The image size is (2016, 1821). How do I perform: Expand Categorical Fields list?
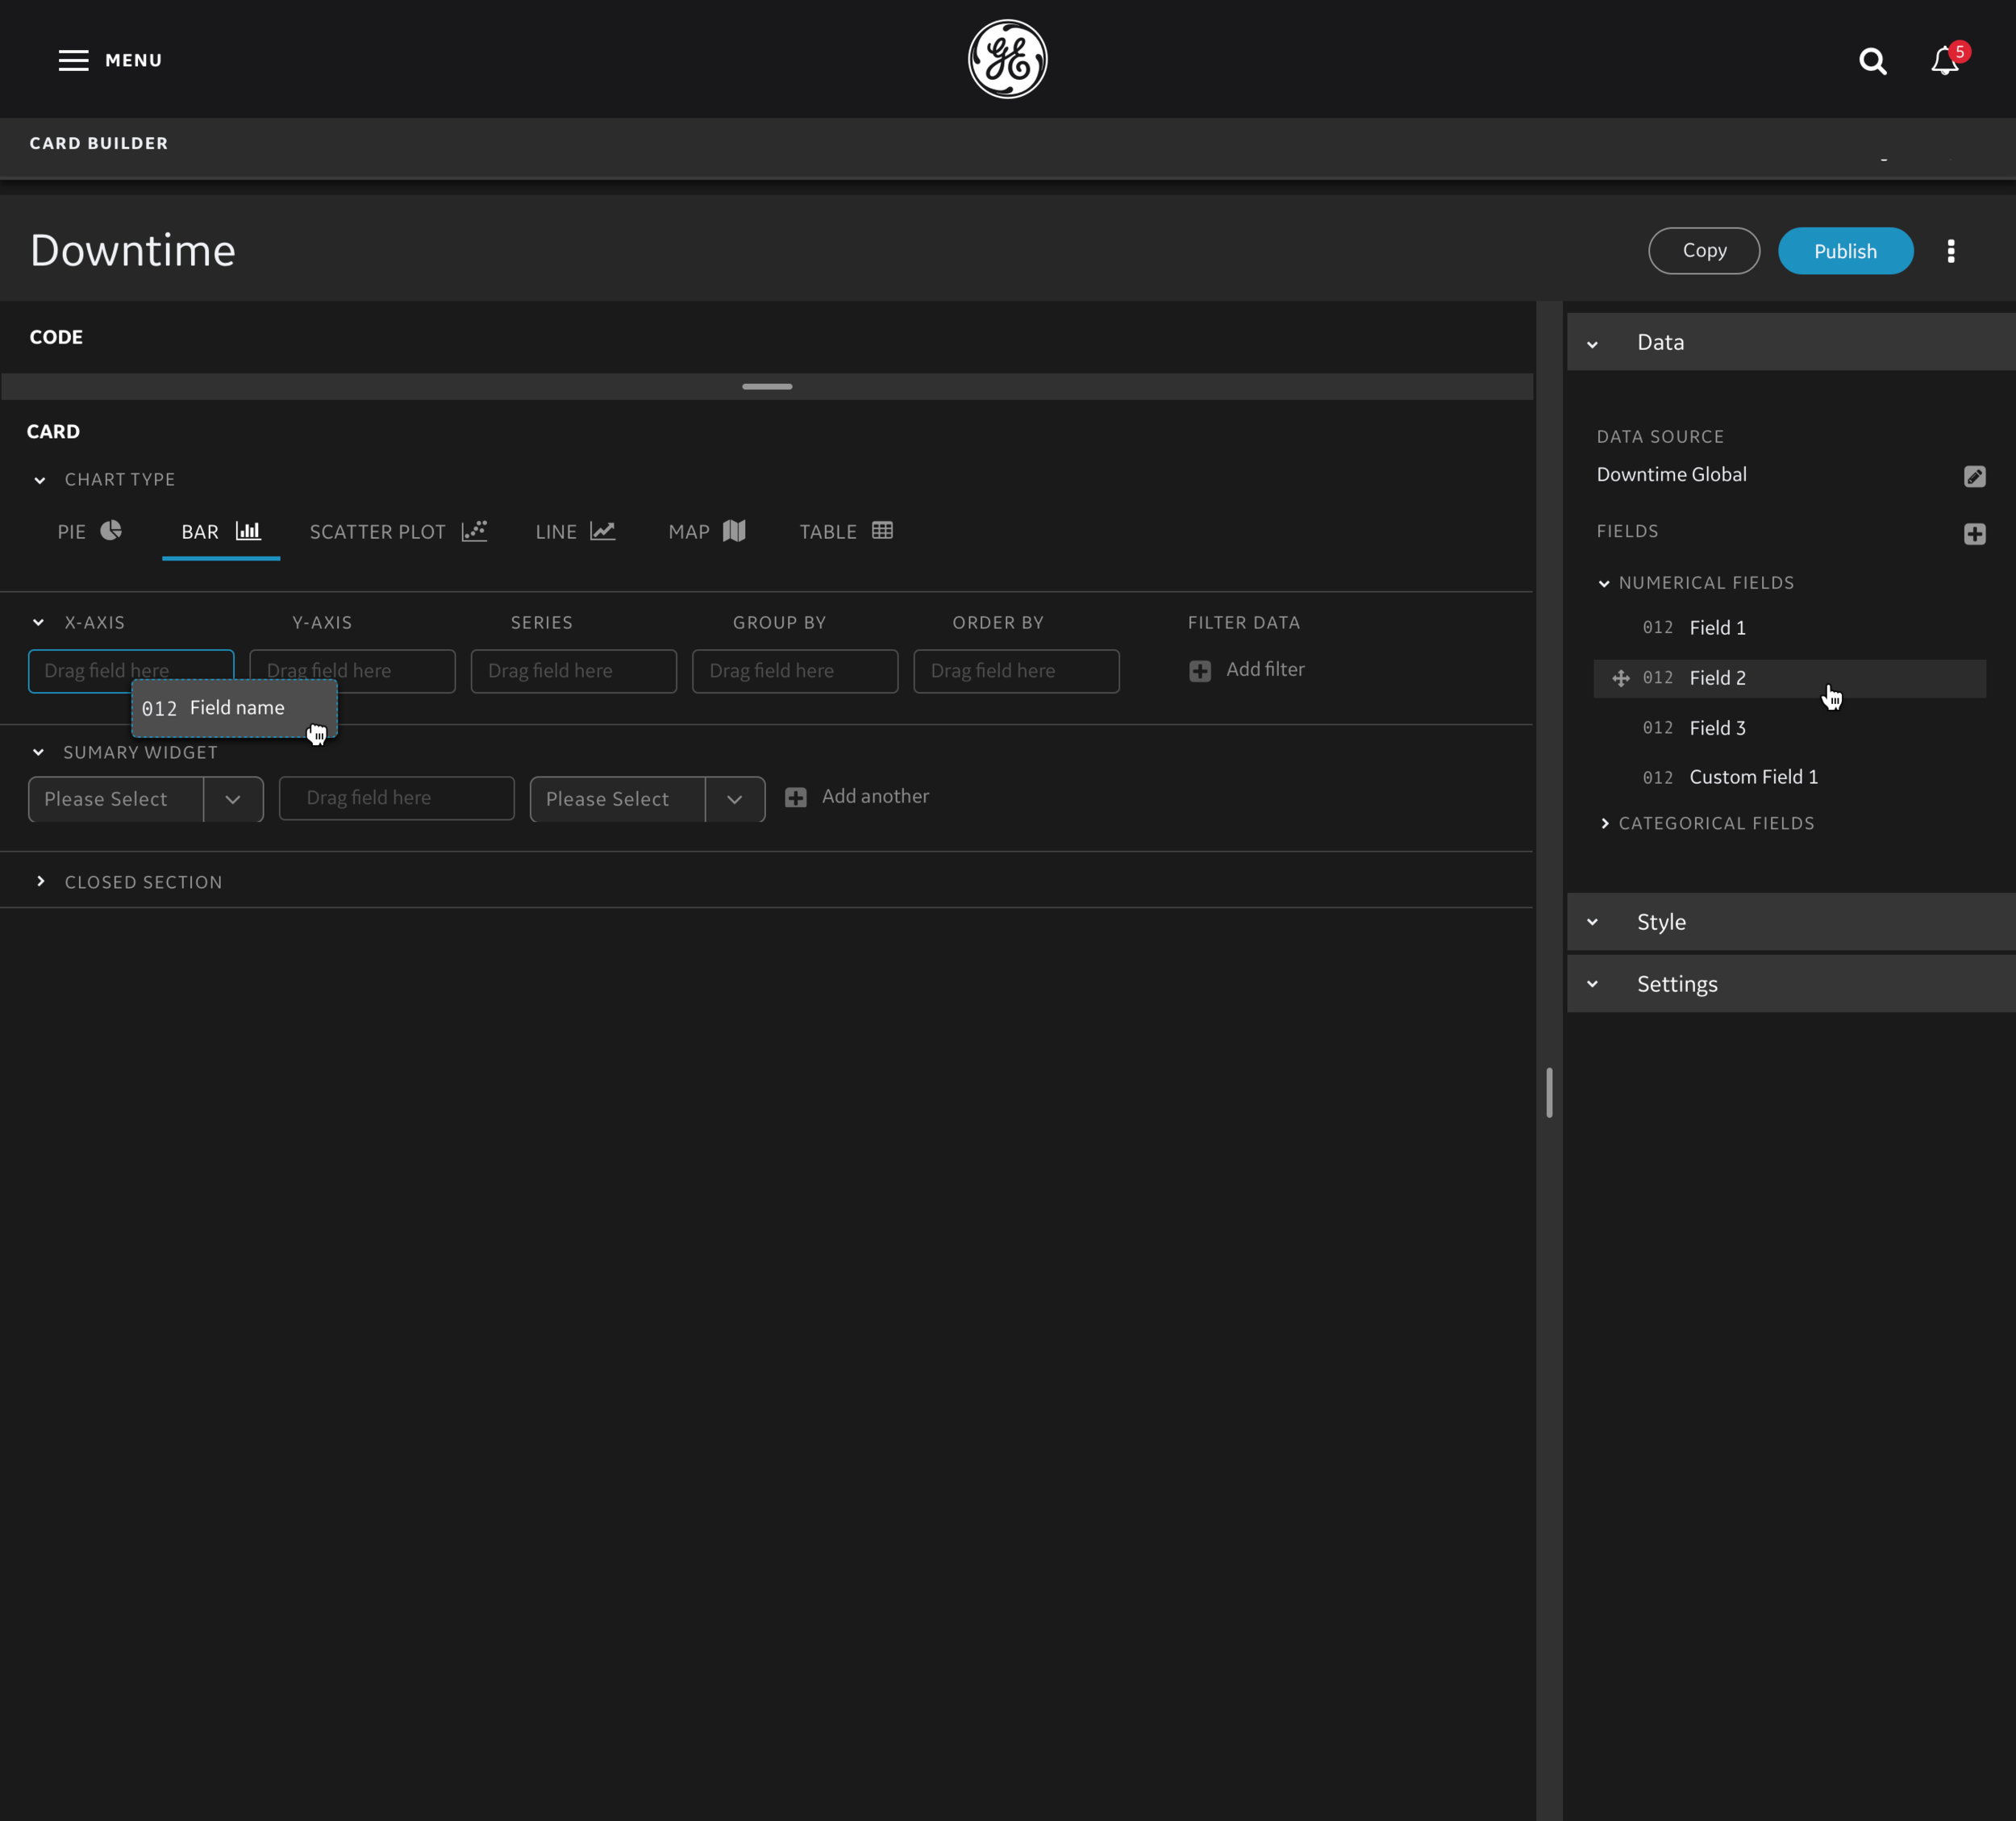(1604, 823)
